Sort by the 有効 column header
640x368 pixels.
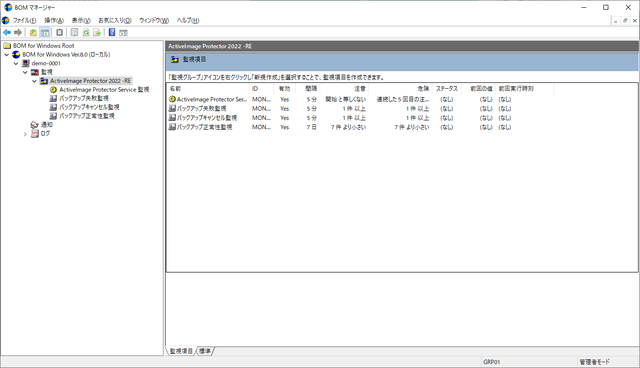(x=284, y=89)
